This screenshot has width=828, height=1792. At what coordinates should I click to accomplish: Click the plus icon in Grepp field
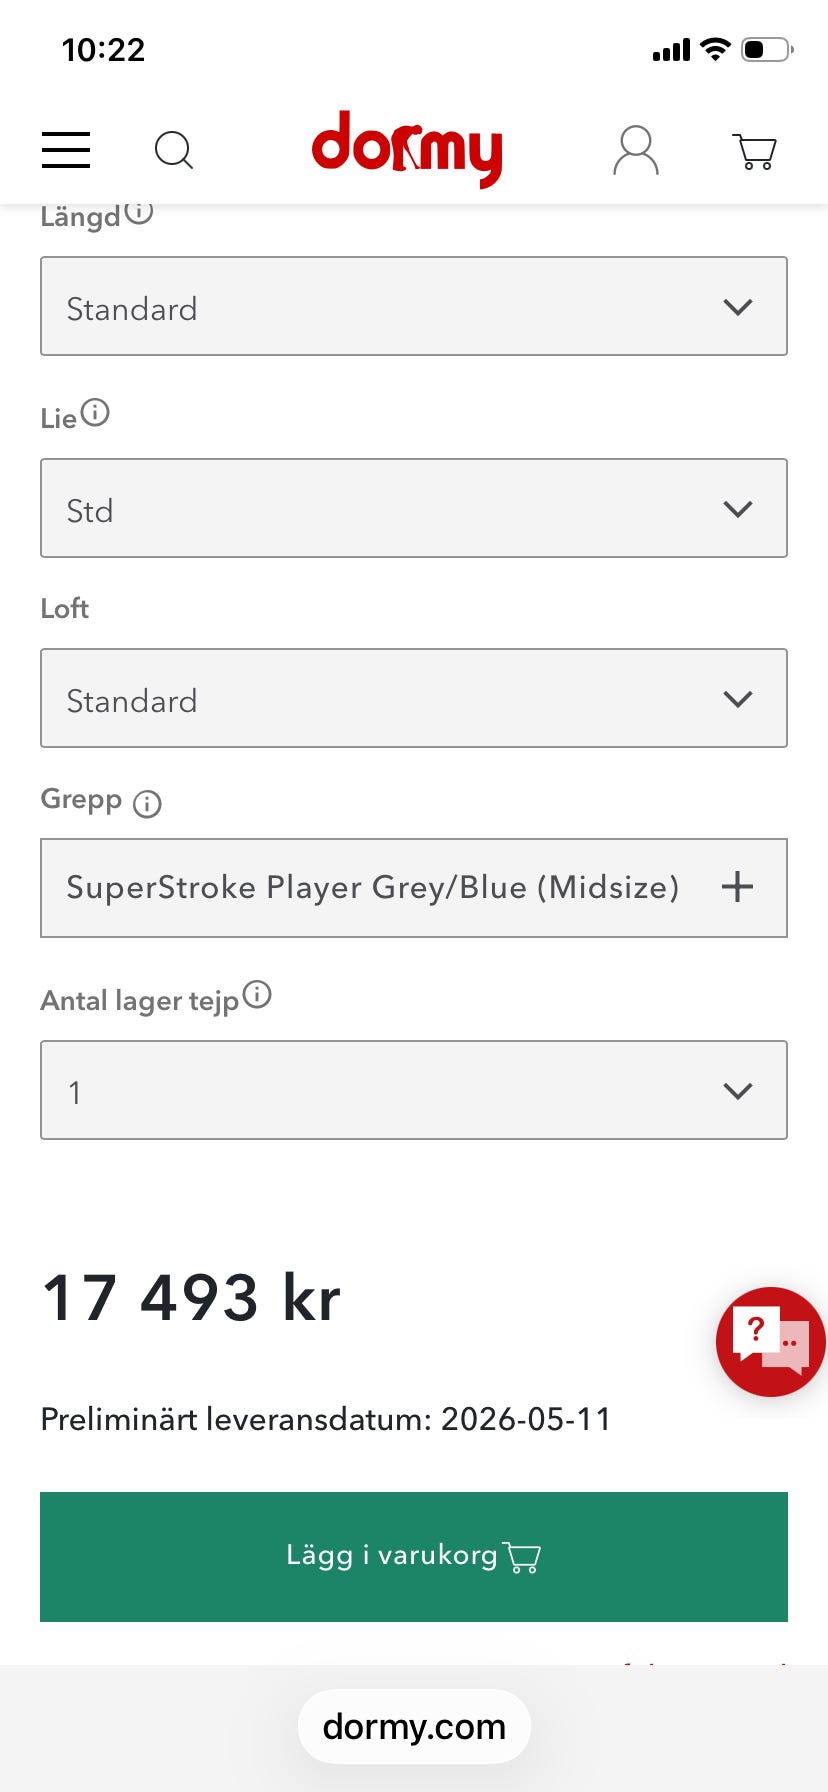point(737,887)
